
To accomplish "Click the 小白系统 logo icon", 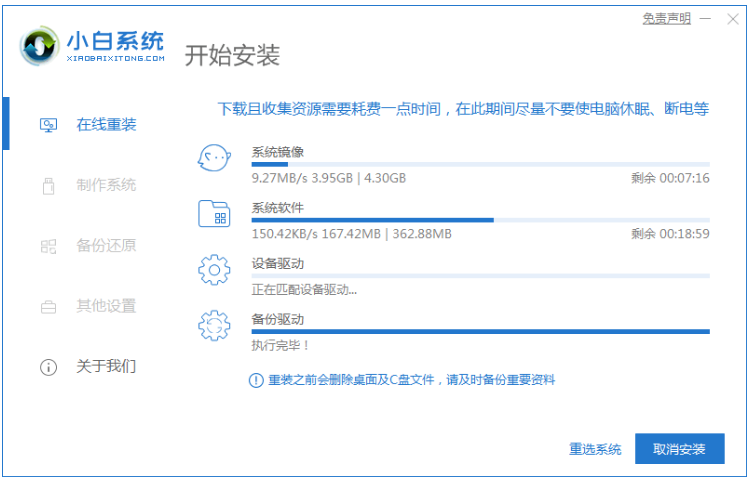I will pyautogui.click(x=39, y=48).
